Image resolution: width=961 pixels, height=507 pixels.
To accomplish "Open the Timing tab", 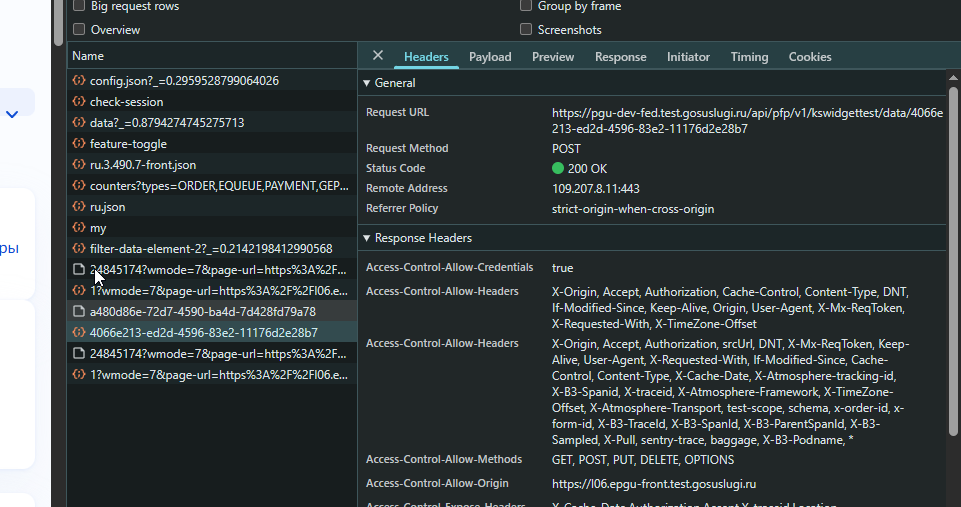I will click(749, 56).
